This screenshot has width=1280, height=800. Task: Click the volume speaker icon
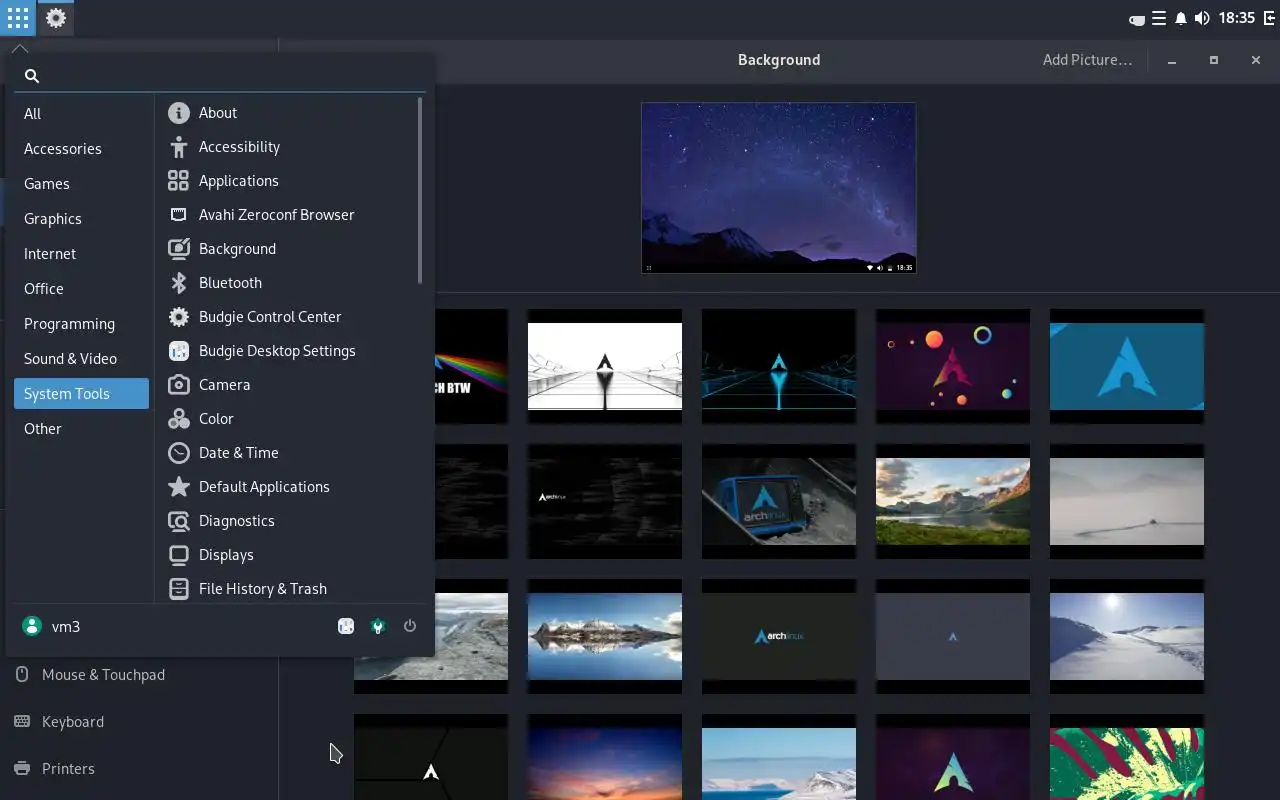click(1202, 18)
